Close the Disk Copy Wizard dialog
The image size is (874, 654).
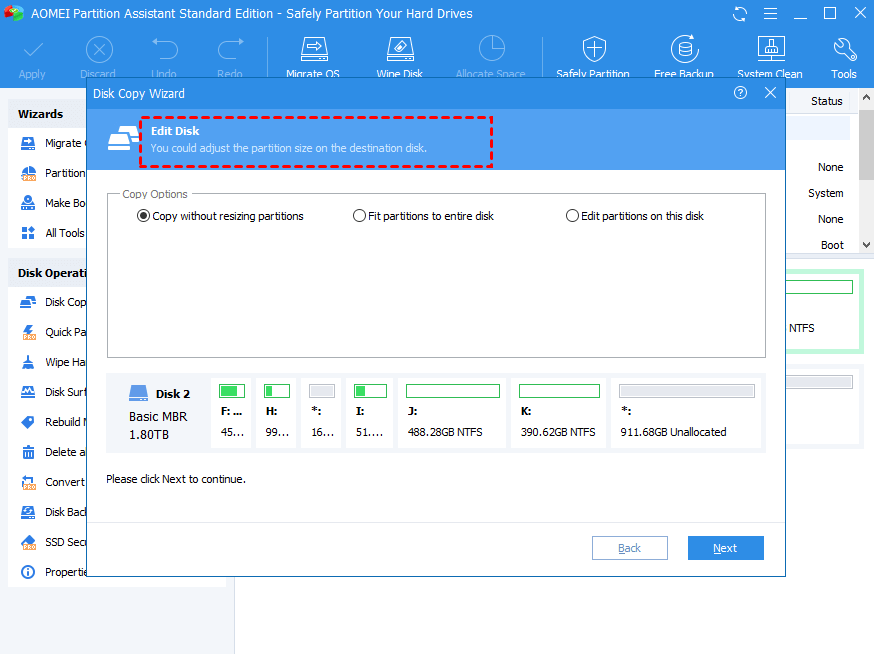click(770, 93)
